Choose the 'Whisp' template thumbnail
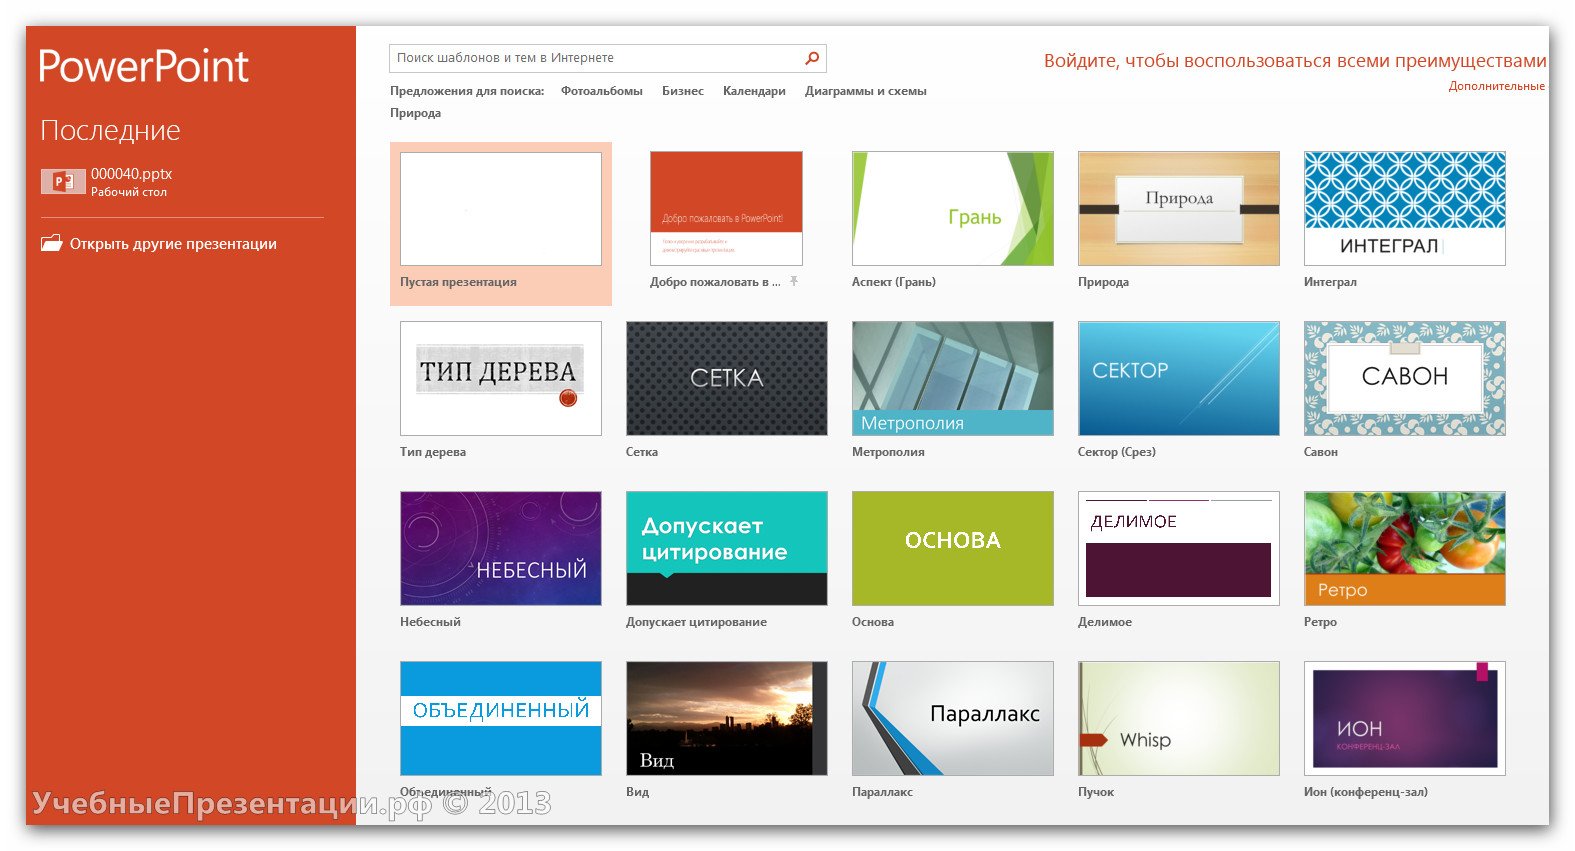1575x851 pixels. [1179, 719]
